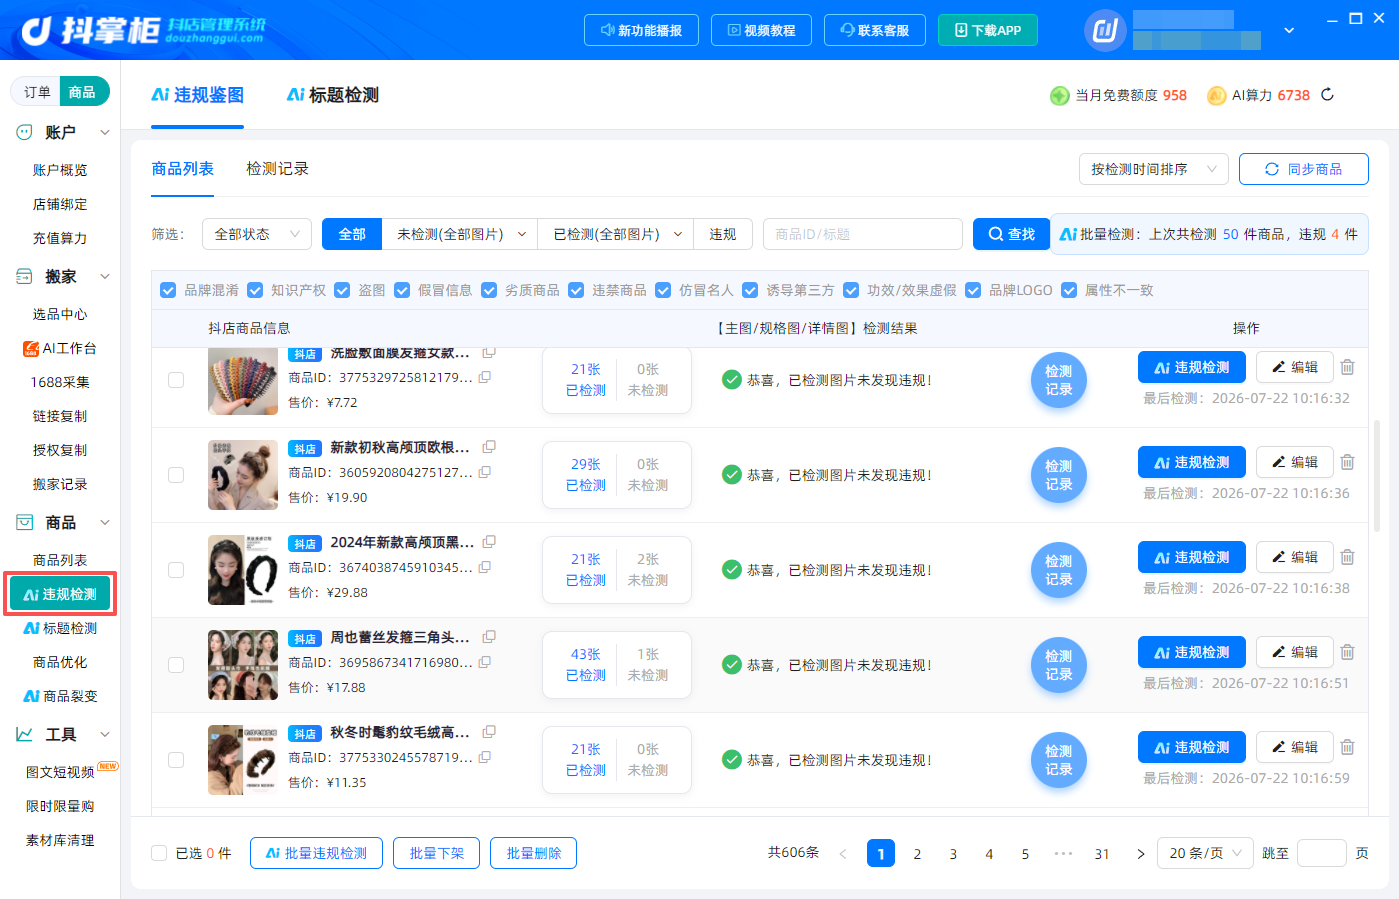Switch to the AI 标题检测 tab

[x=333, y=95]
